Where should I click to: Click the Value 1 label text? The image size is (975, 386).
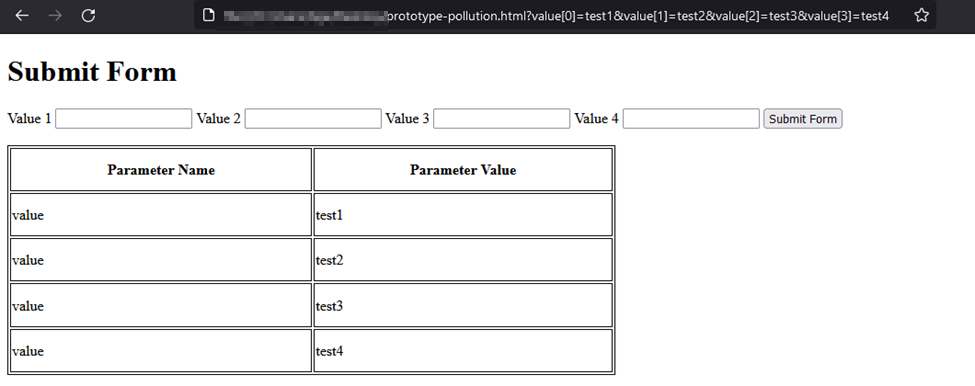[29, 119]
